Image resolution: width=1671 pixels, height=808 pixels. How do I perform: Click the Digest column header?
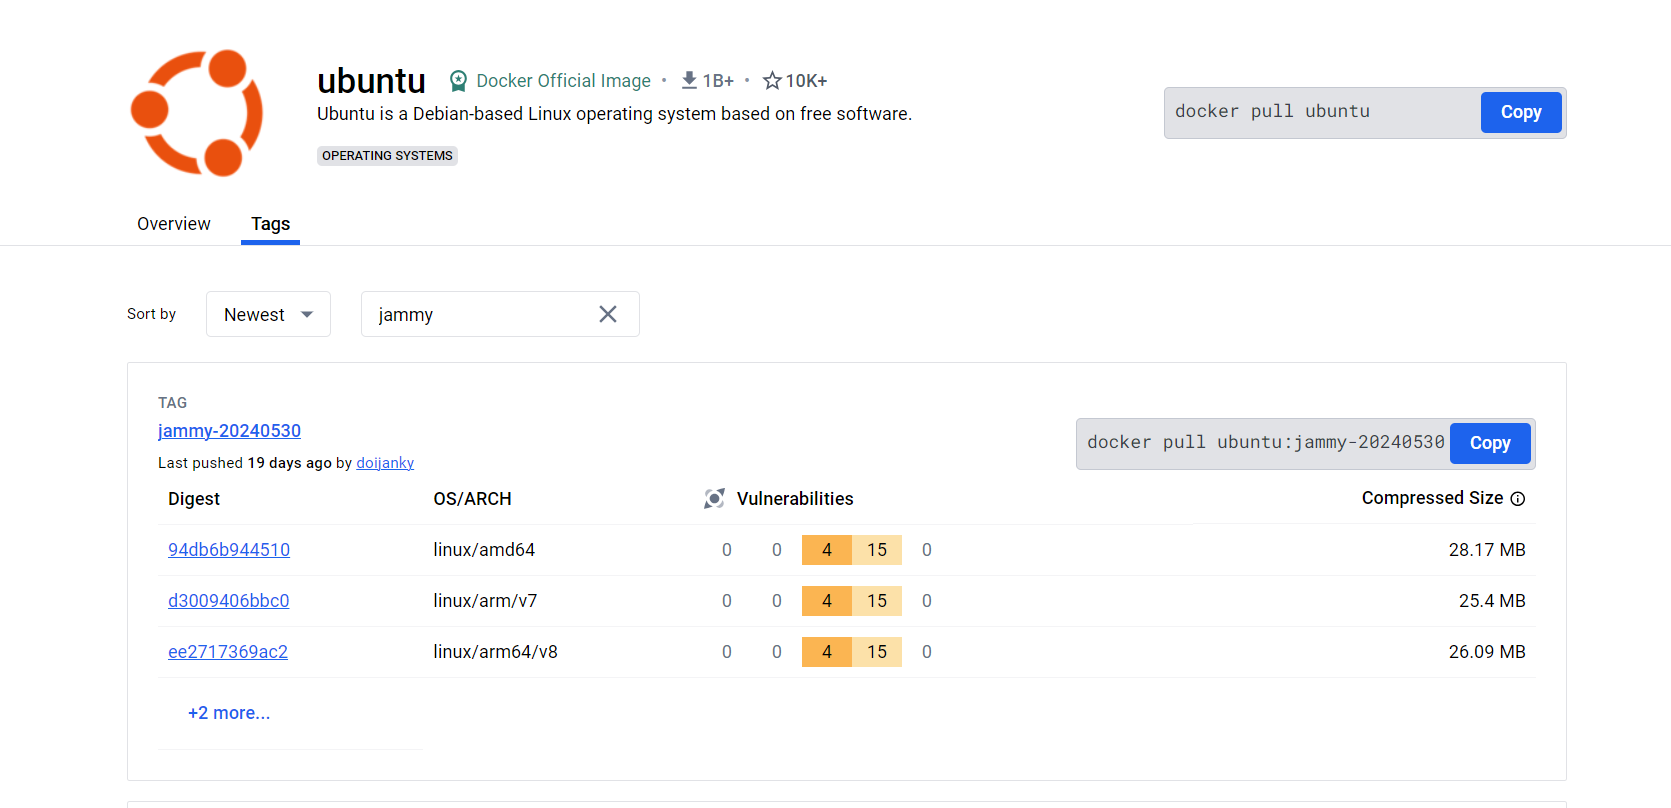click(194, 499)
